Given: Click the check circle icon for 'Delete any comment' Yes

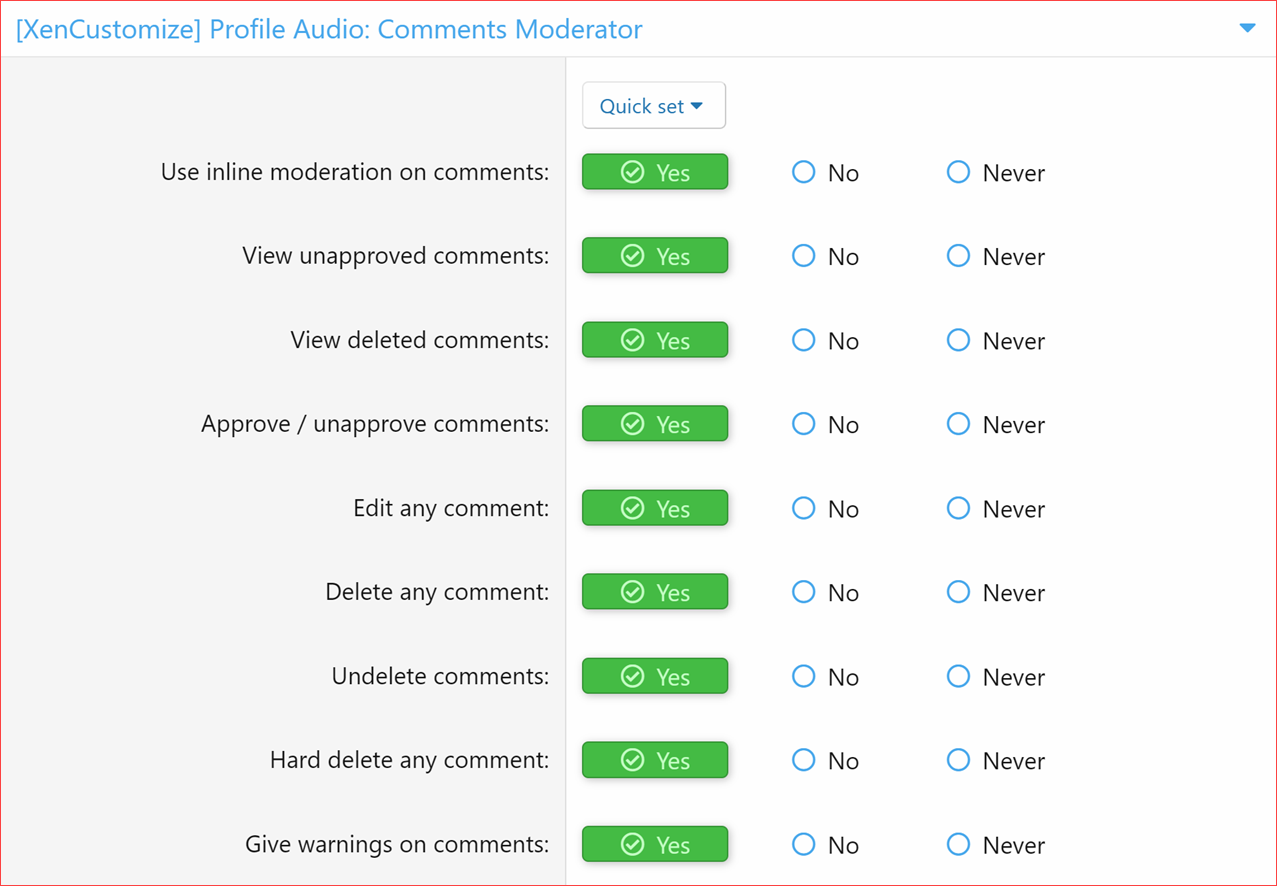Looking at the screenshot, I should coord(633,591).
